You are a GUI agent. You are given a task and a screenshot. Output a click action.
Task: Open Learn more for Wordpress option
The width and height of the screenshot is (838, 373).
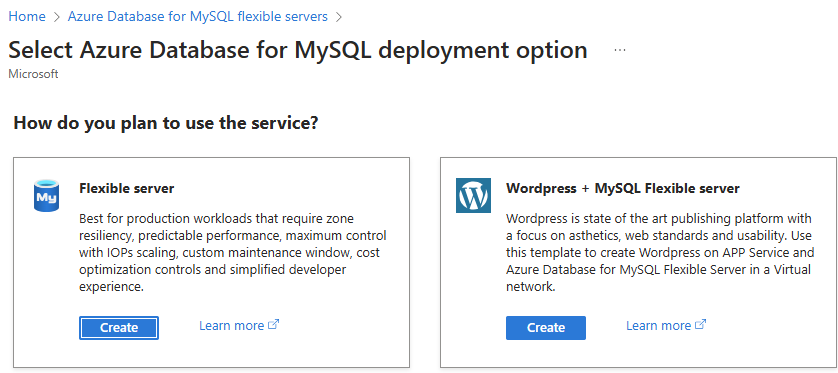pos(658,325)
